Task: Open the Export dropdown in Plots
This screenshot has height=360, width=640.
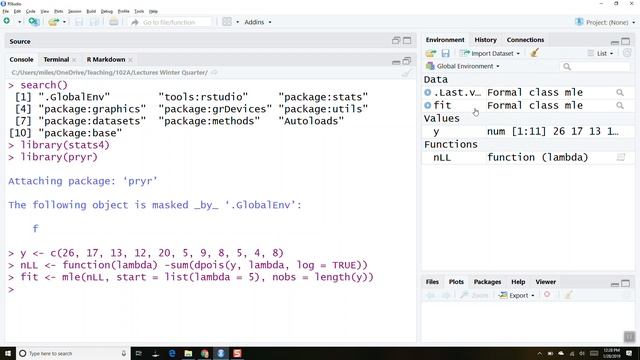Action: [517, 295]
